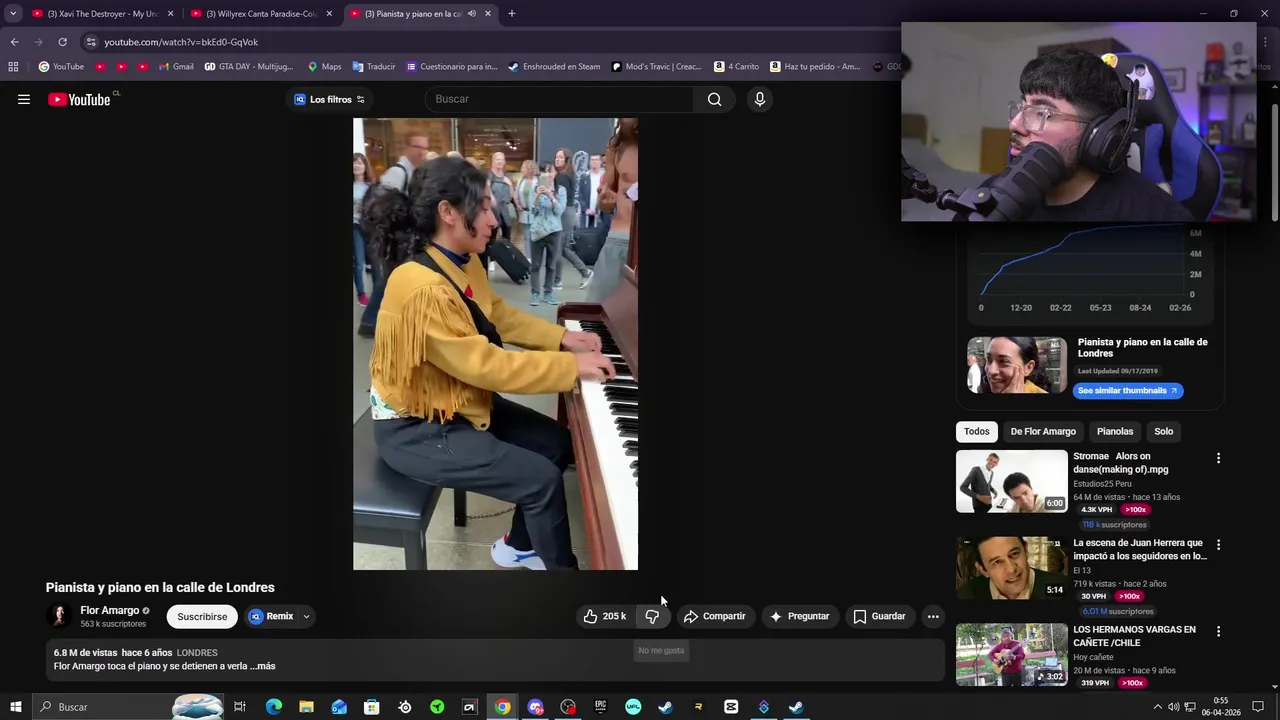Open the YouTube bookmark with text label
1280x720 pixels.
[61, 67]
